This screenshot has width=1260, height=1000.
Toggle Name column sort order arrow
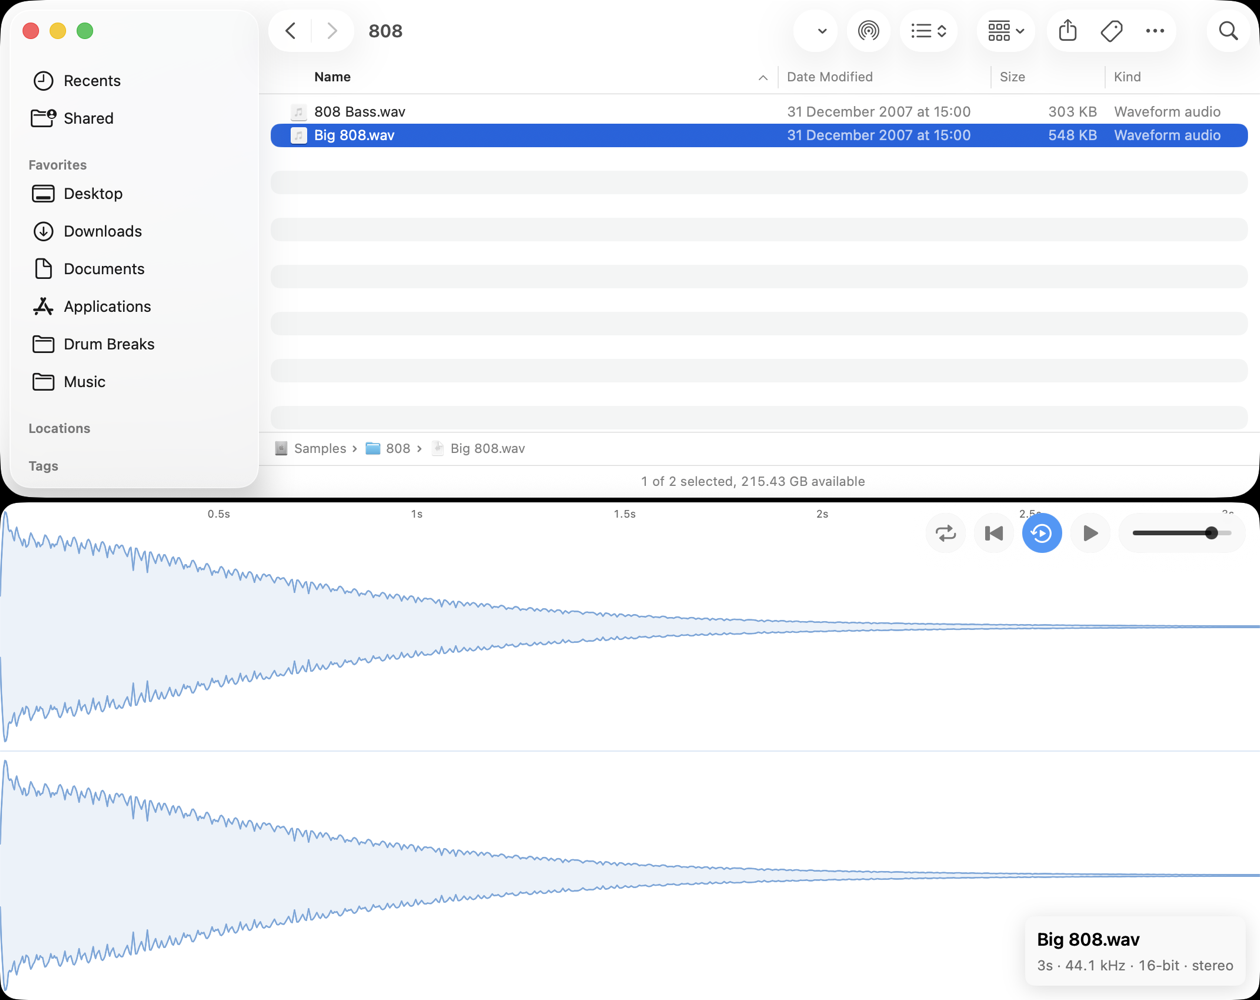click(x=763, y=77)
